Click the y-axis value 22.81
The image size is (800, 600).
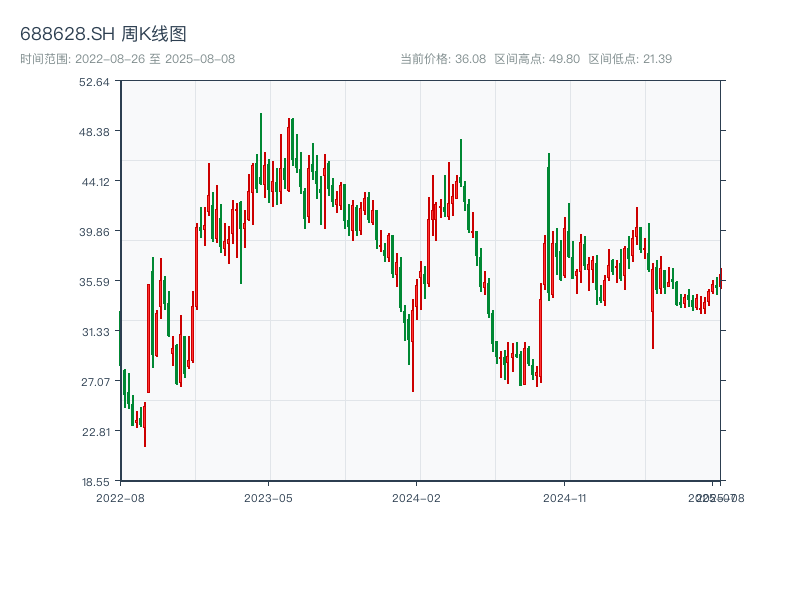96,432
